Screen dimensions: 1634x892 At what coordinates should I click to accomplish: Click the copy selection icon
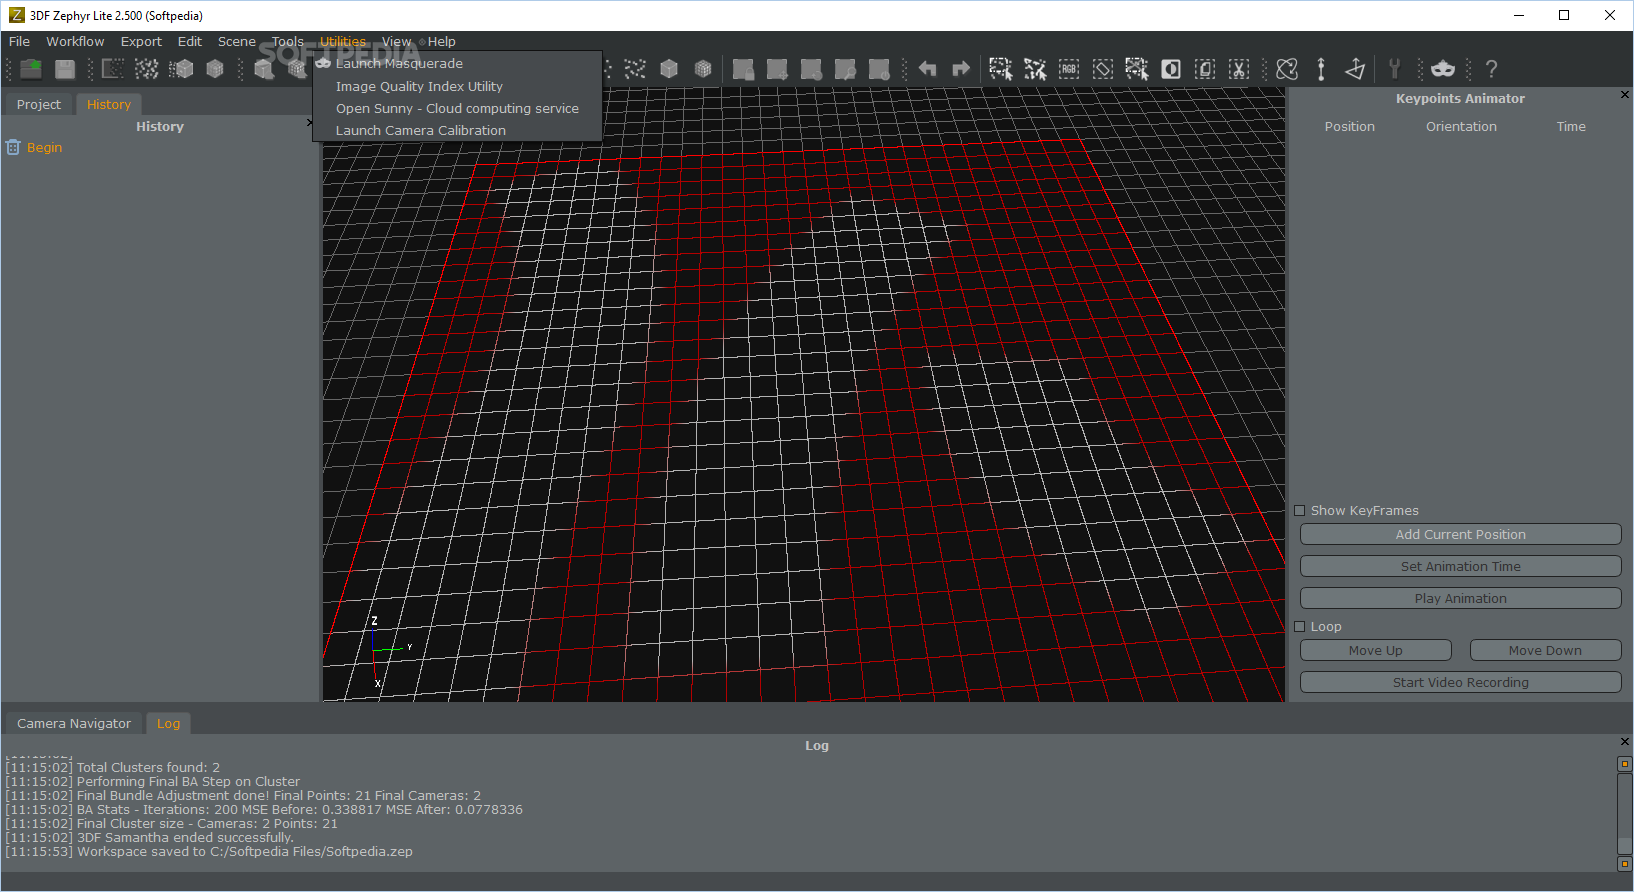coord(1205,69)
